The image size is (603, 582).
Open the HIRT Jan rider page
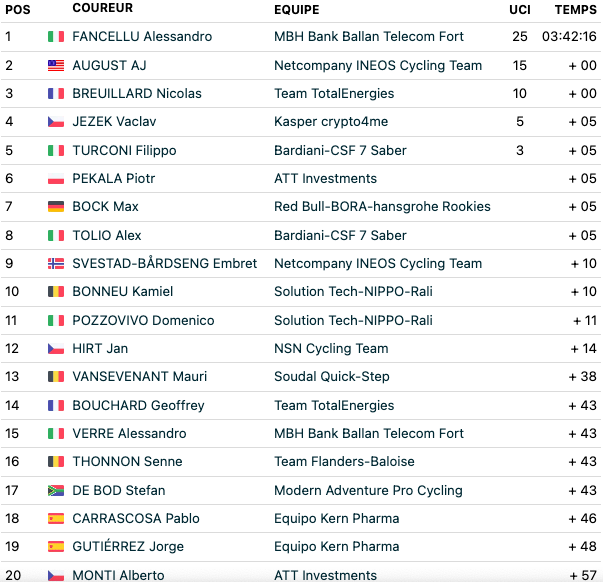coord(100,349)
